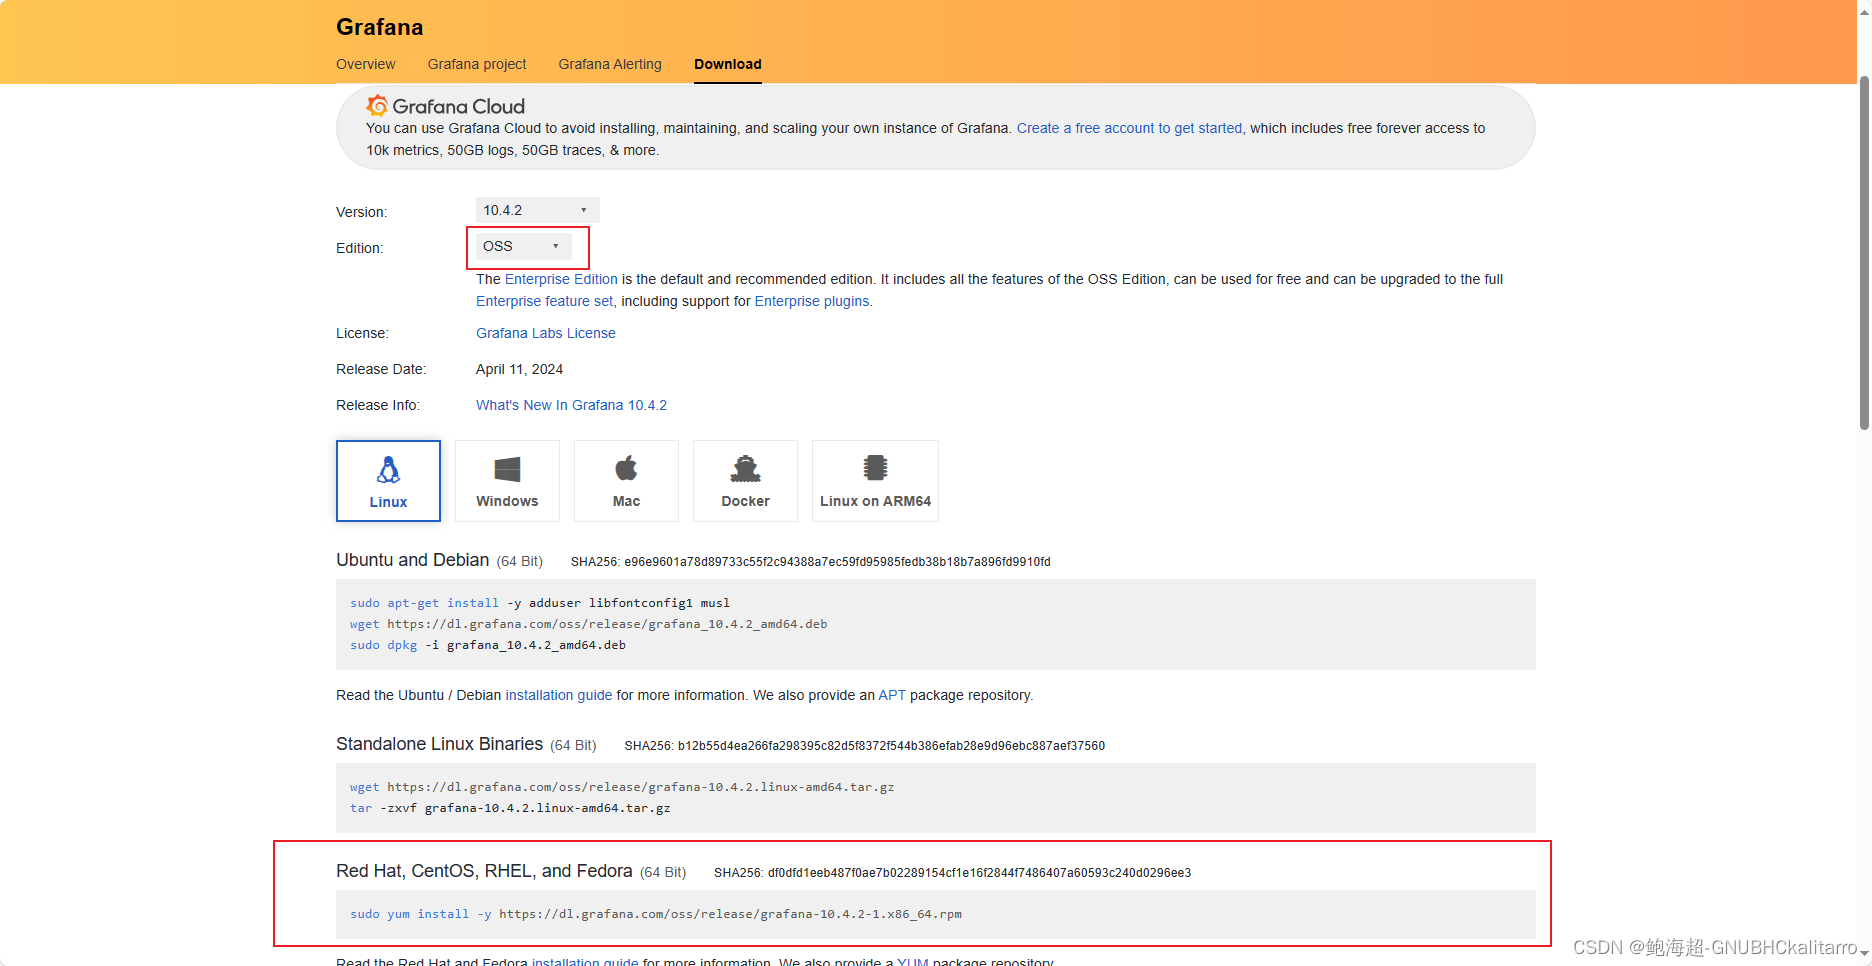Open the Grafana project tab

pos(477,64)
